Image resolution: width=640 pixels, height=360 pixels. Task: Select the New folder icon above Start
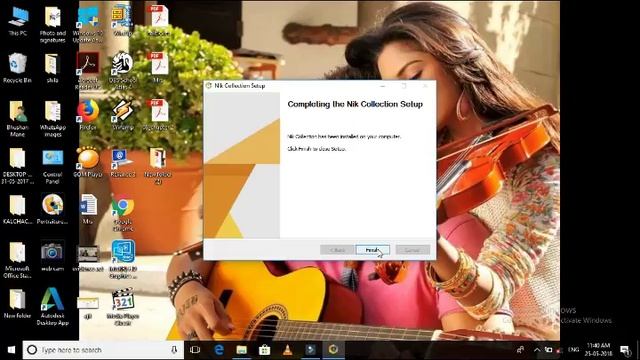pos(18,304)
